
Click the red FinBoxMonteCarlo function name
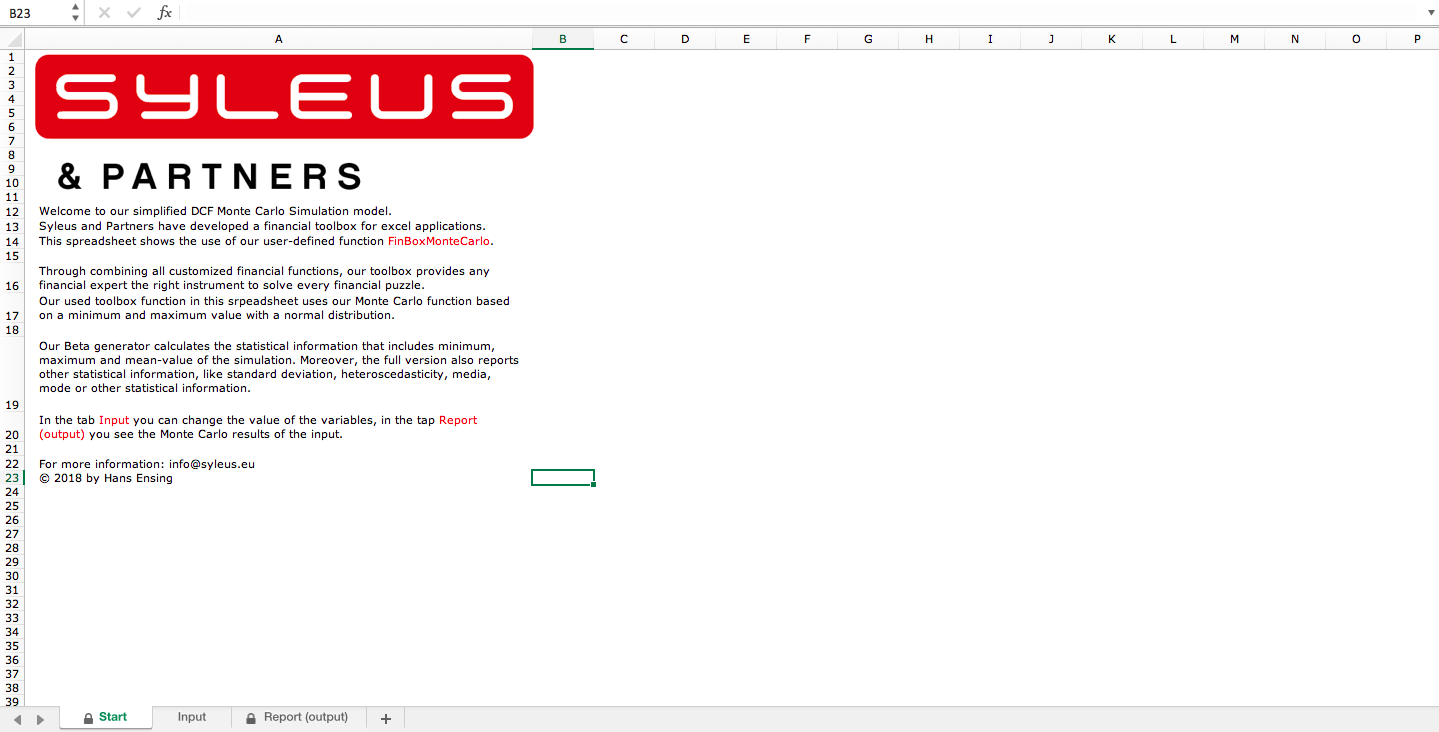click(x=440, y=241)
